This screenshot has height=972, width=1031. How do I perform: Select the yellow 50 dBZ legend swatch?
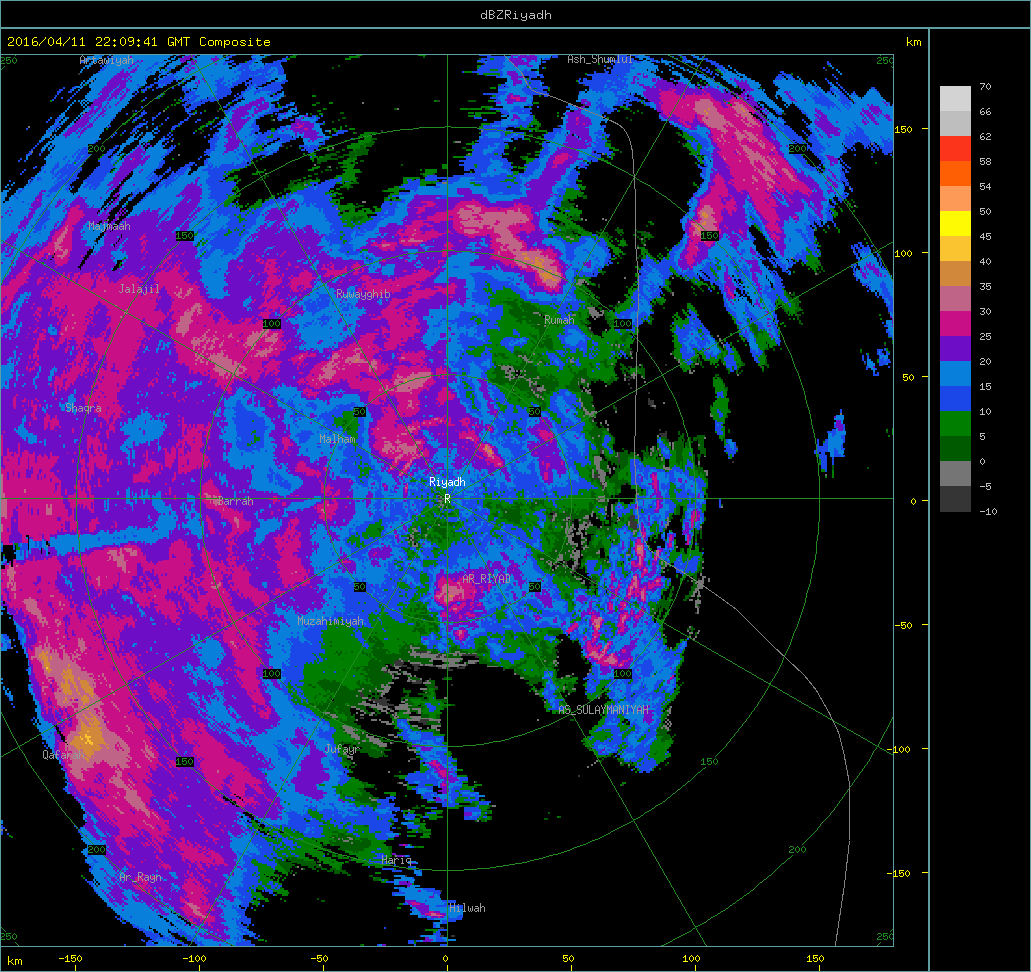pyautogui.click(x=955, y=223)
